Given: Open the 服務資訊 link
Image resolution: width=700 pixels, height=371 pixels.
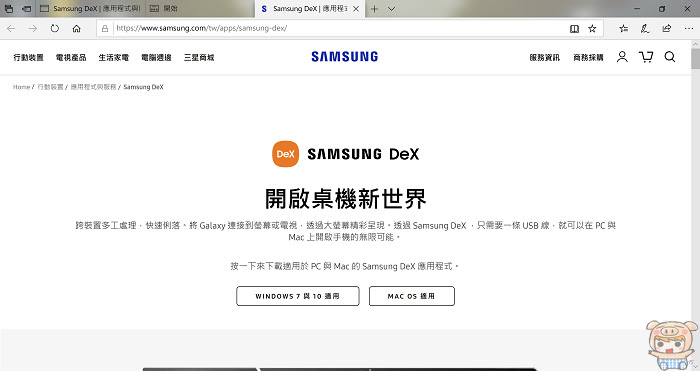Looking at the screenshot, I should [x=545, y=58].
